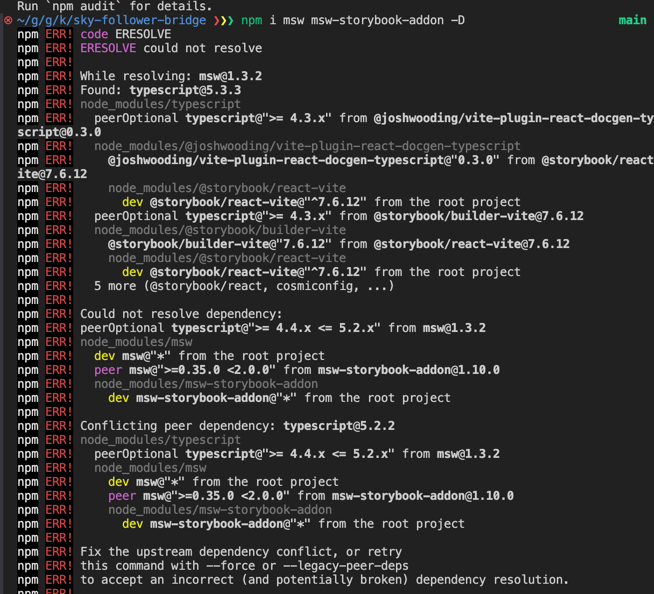Click the prompt path ~/g/g/k/sky-follower-bridge

coord(111,20)
